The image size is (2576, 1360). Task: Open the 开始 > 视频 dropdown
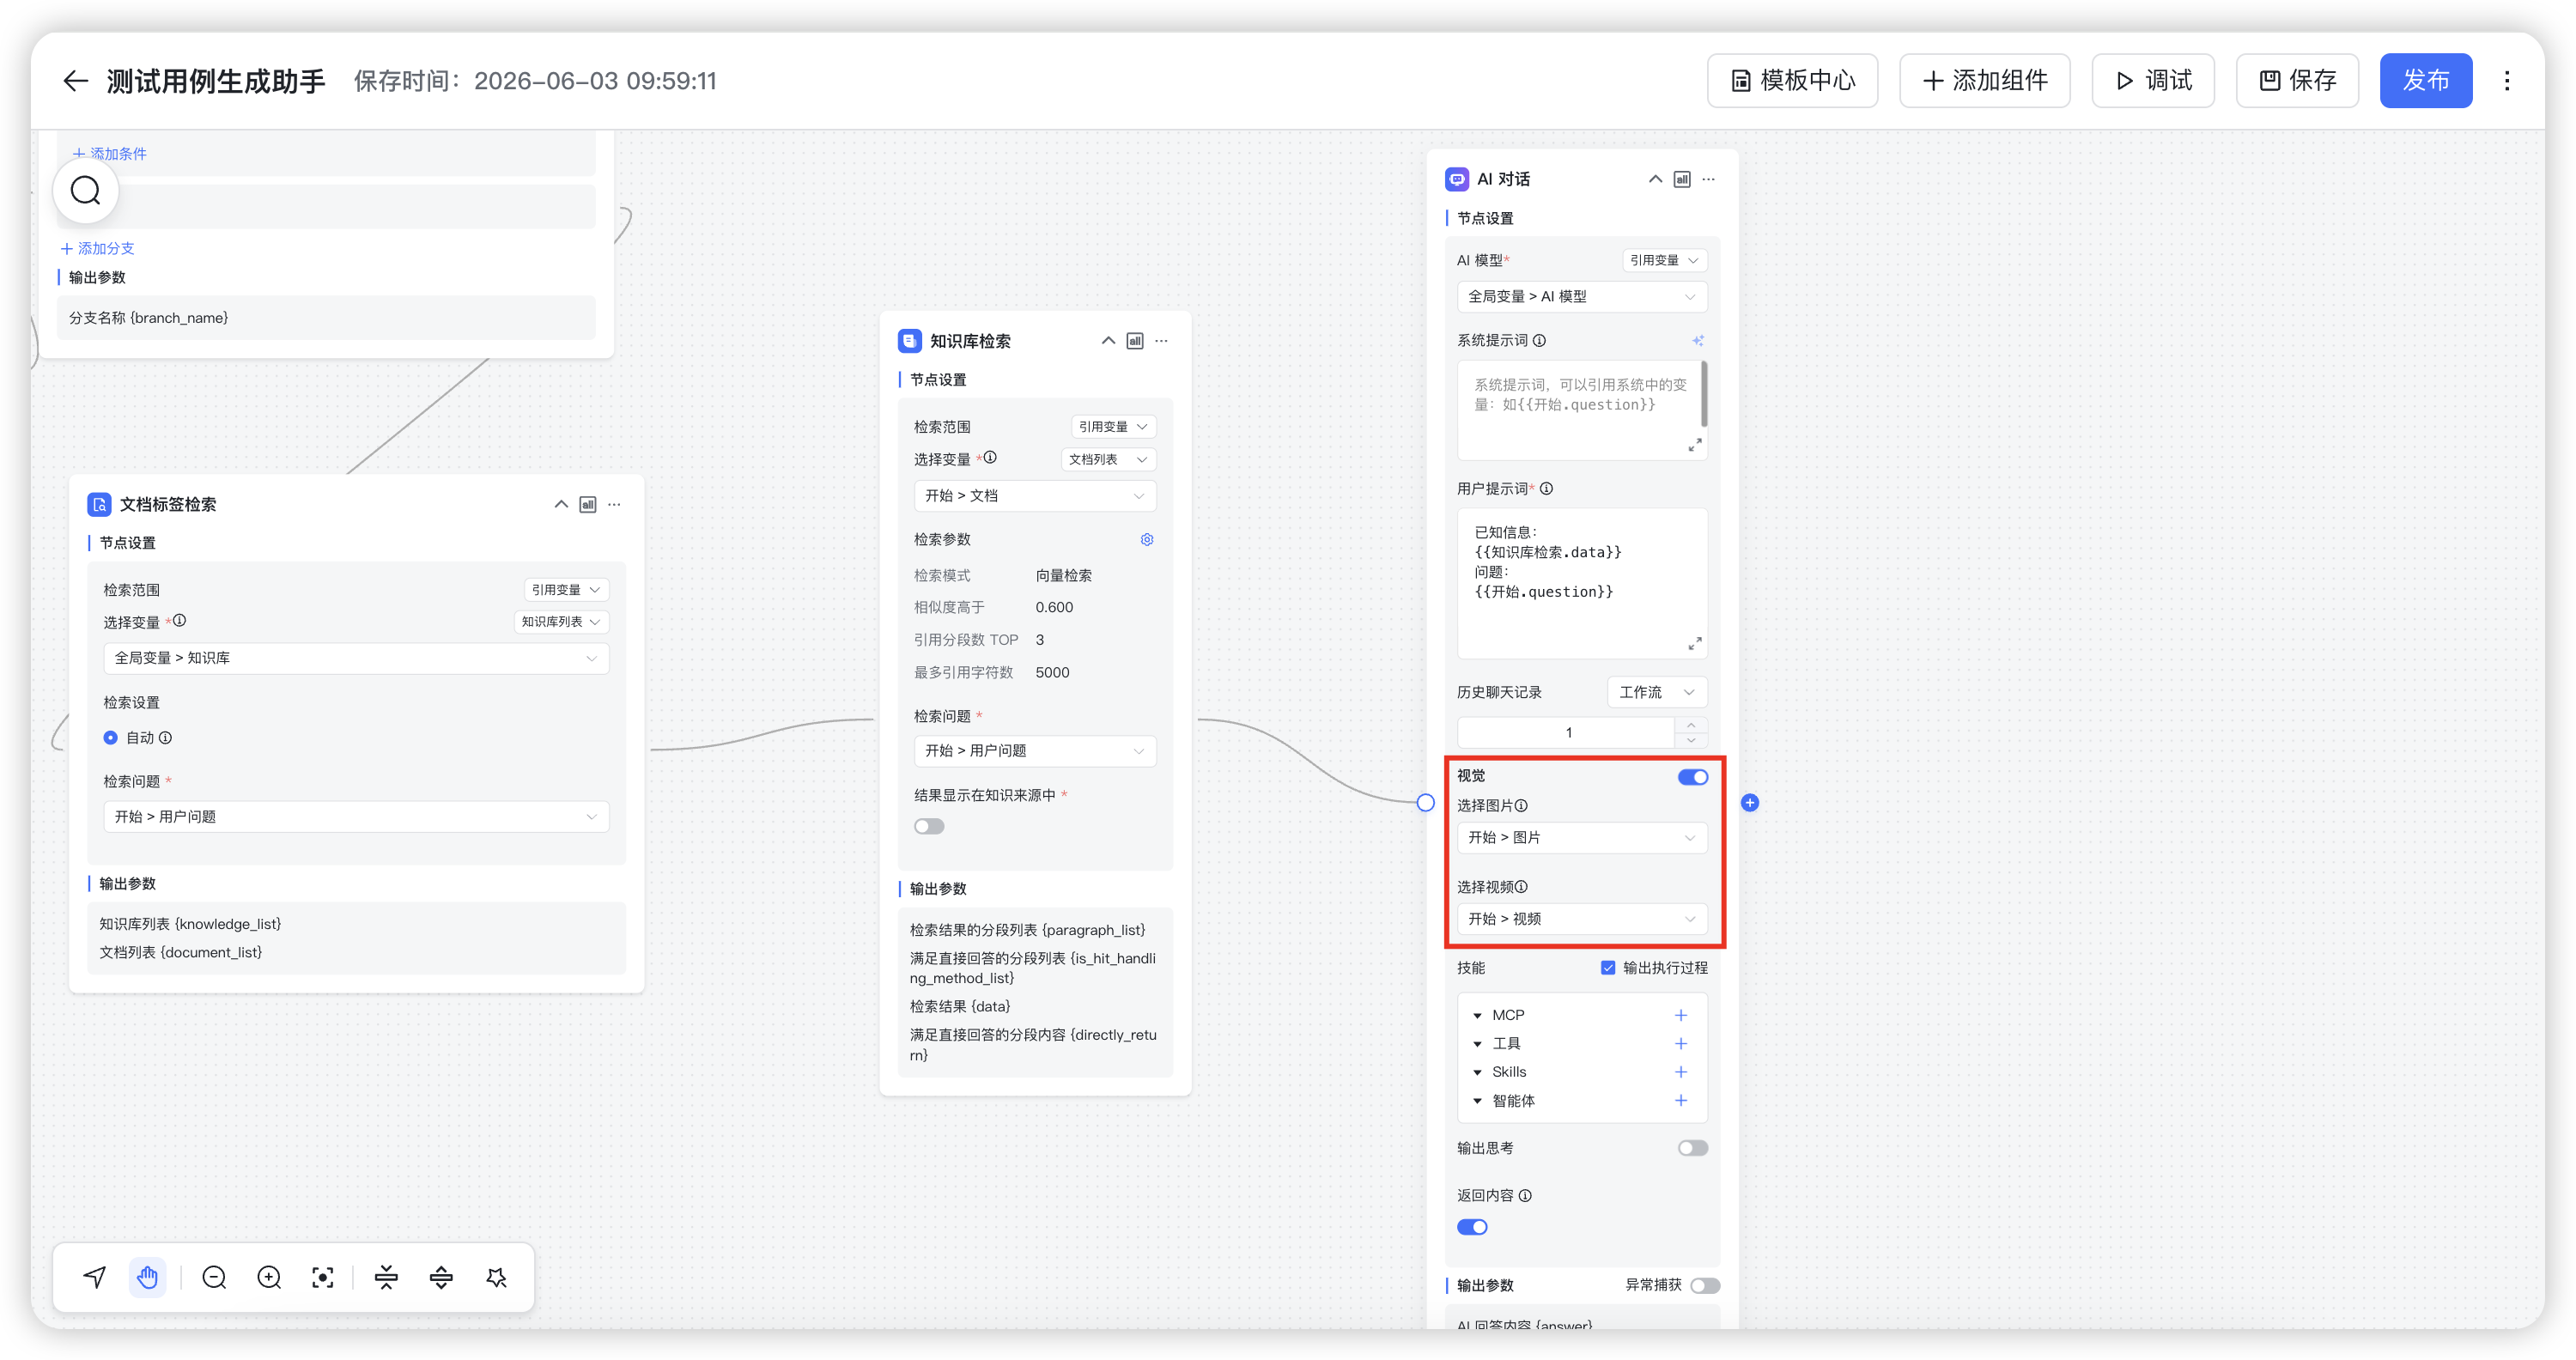pos(1582,919)
